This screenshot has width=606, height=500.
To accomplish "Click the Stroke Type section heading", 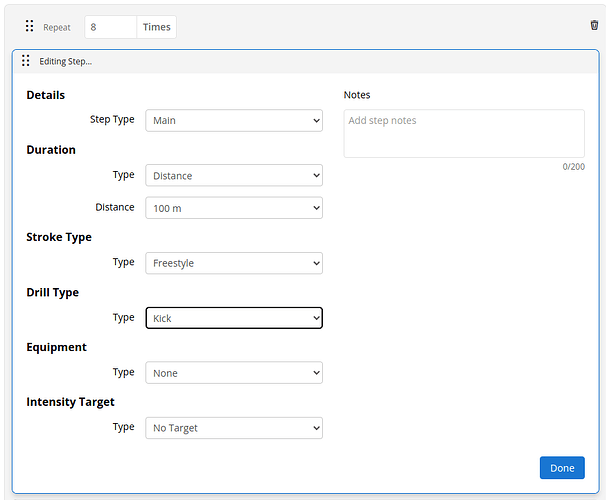I will point(59,237).
